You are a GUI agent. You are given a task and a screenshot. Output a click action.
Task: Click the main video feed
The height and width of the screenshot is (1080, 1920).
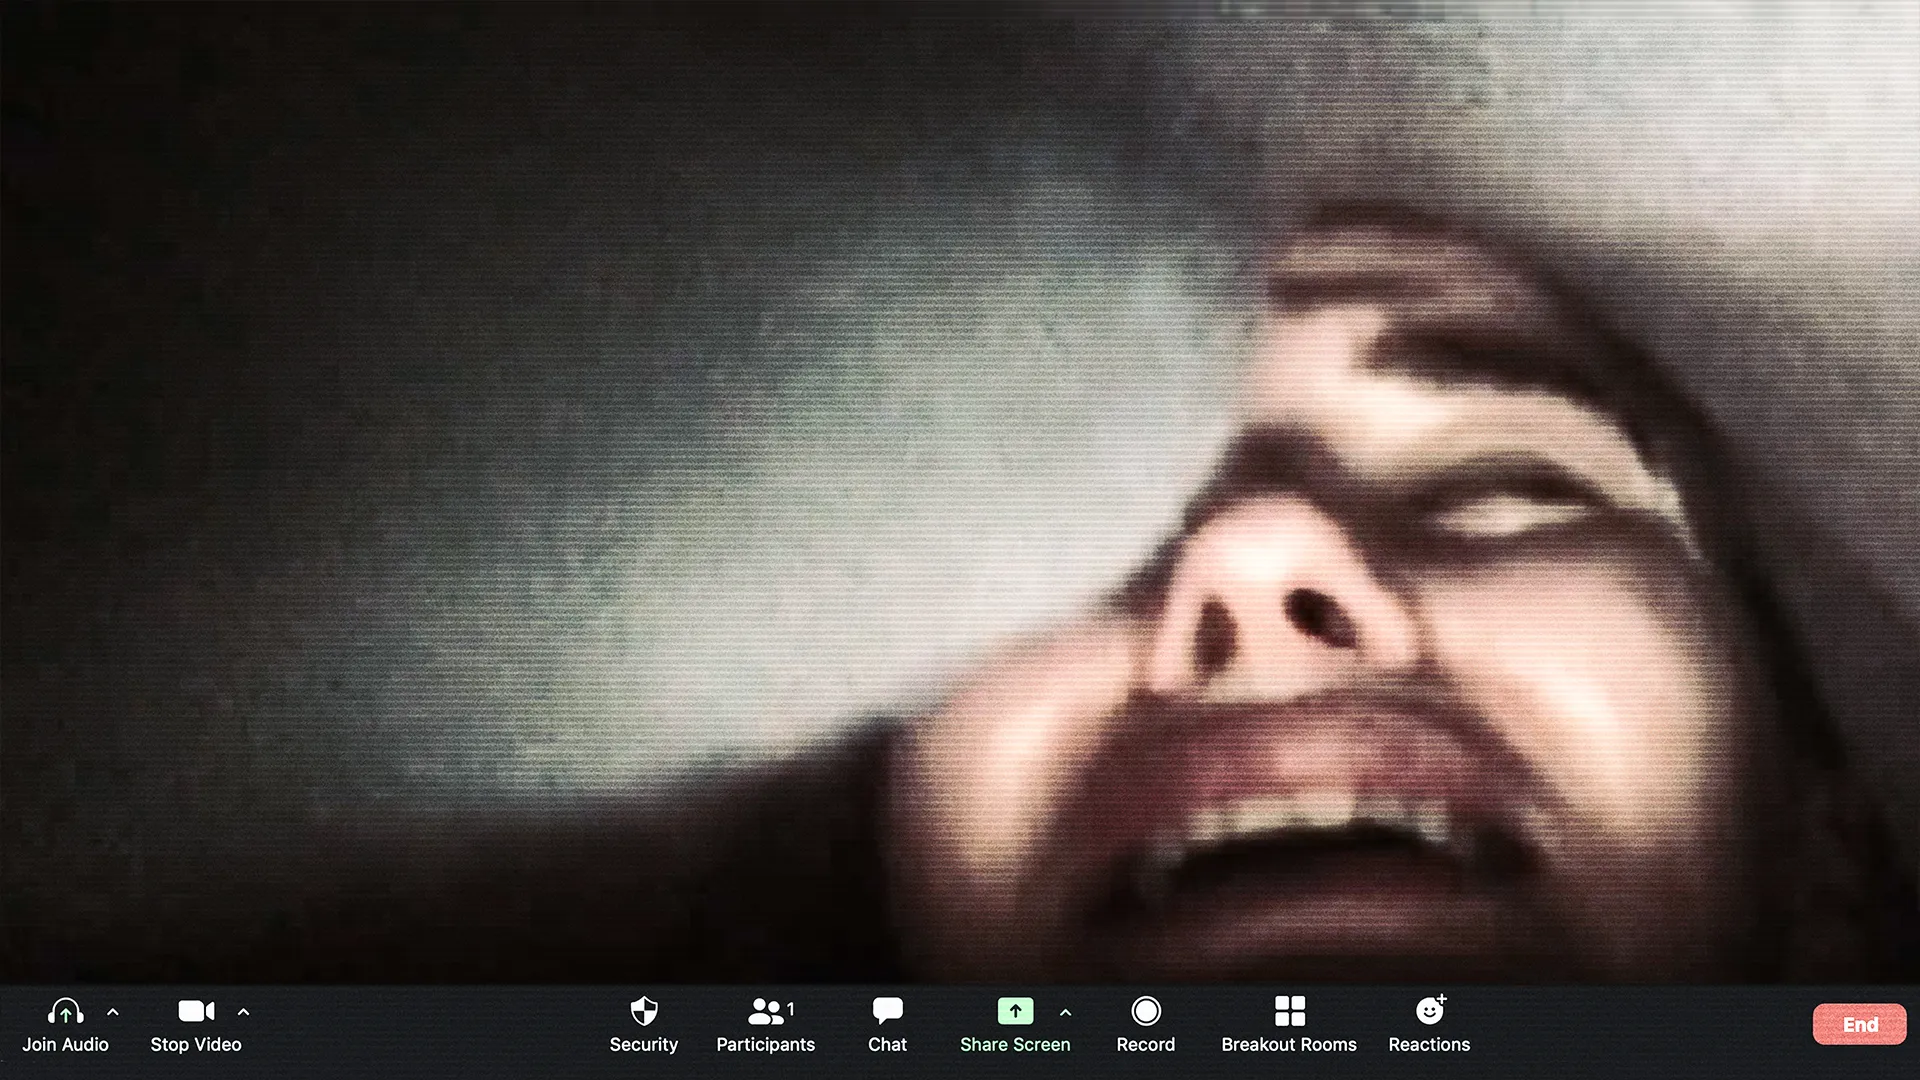(x=960, y=492)
